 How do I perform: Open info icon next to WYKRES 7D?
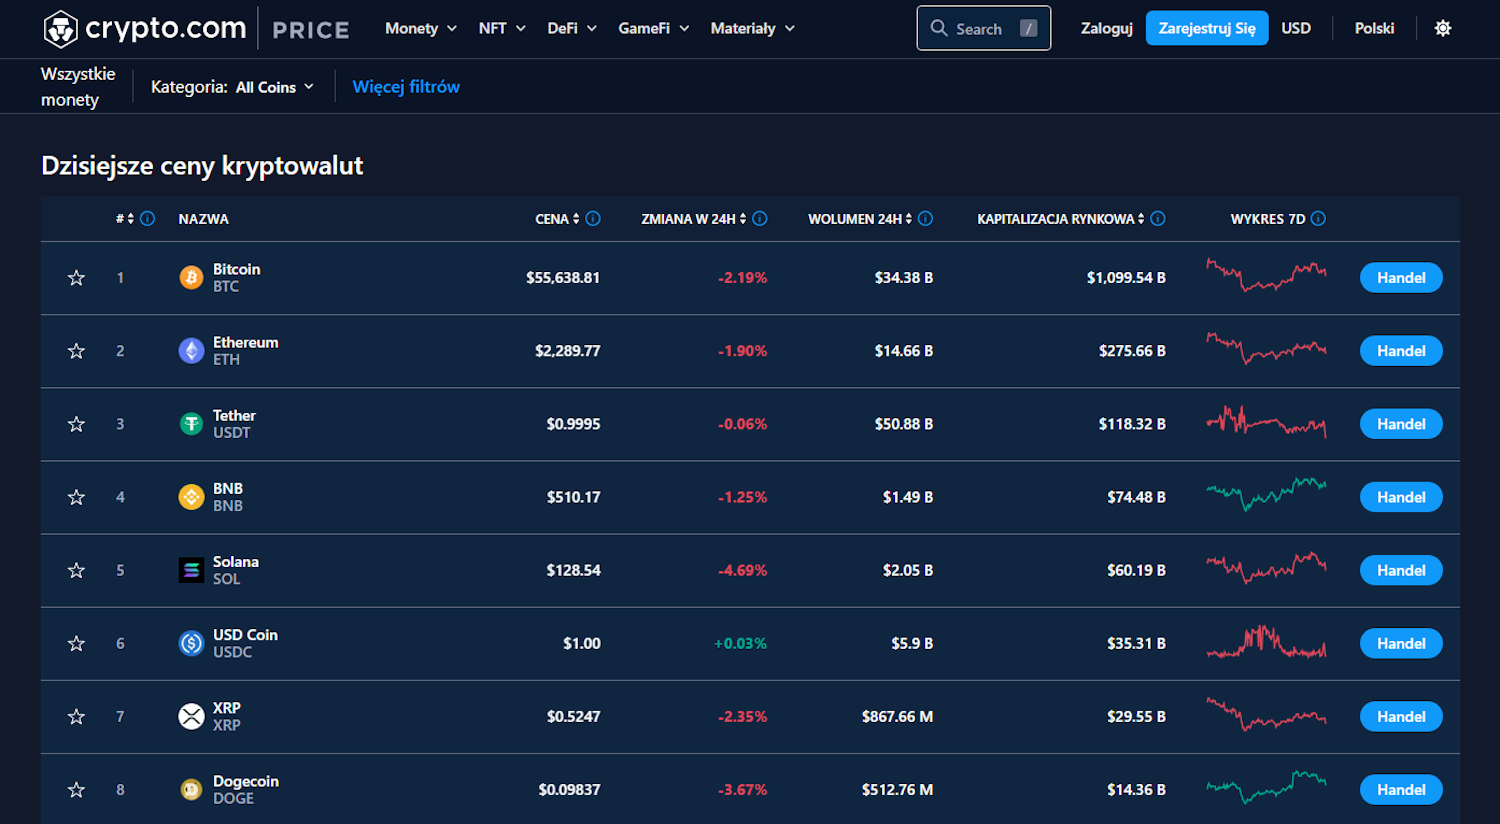(1318, 218)
